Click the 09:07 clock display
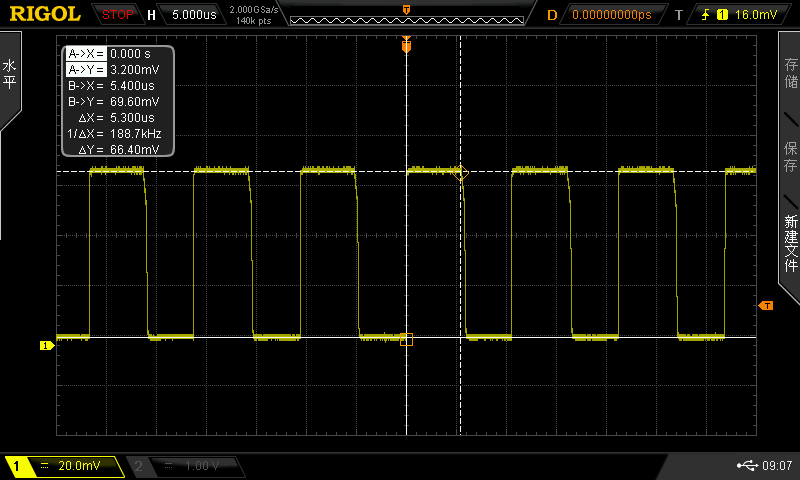 (777, 465)
